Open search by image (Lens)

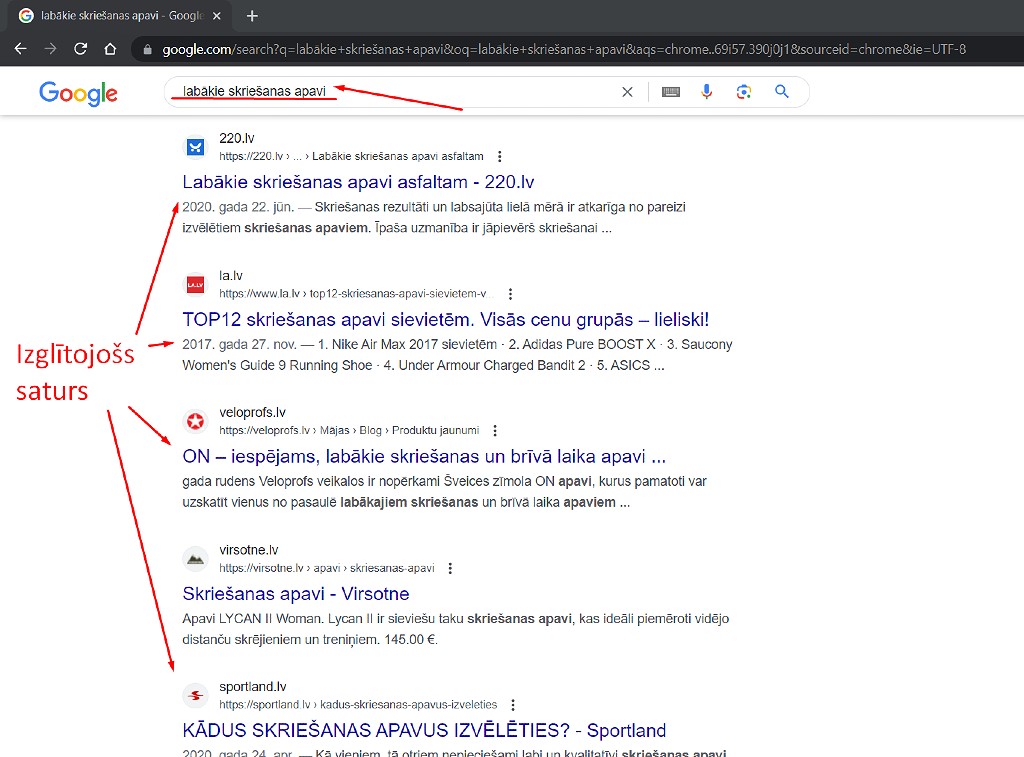[x=743, y=92]
